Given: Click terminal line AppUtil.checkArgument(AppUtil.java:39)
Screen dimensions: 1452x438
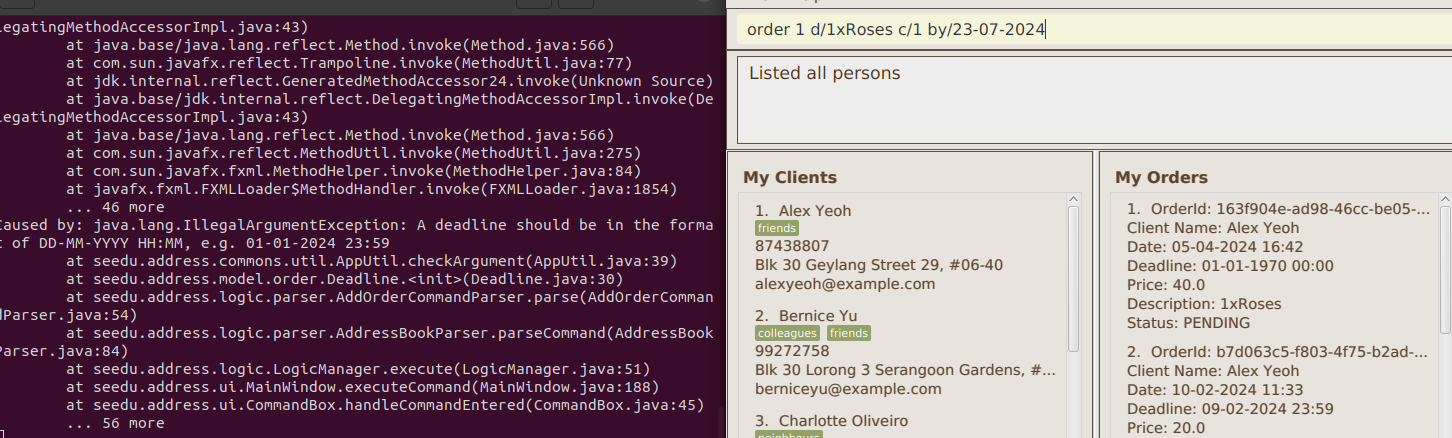Looking at the screenshot, I should tap(372, 261).
